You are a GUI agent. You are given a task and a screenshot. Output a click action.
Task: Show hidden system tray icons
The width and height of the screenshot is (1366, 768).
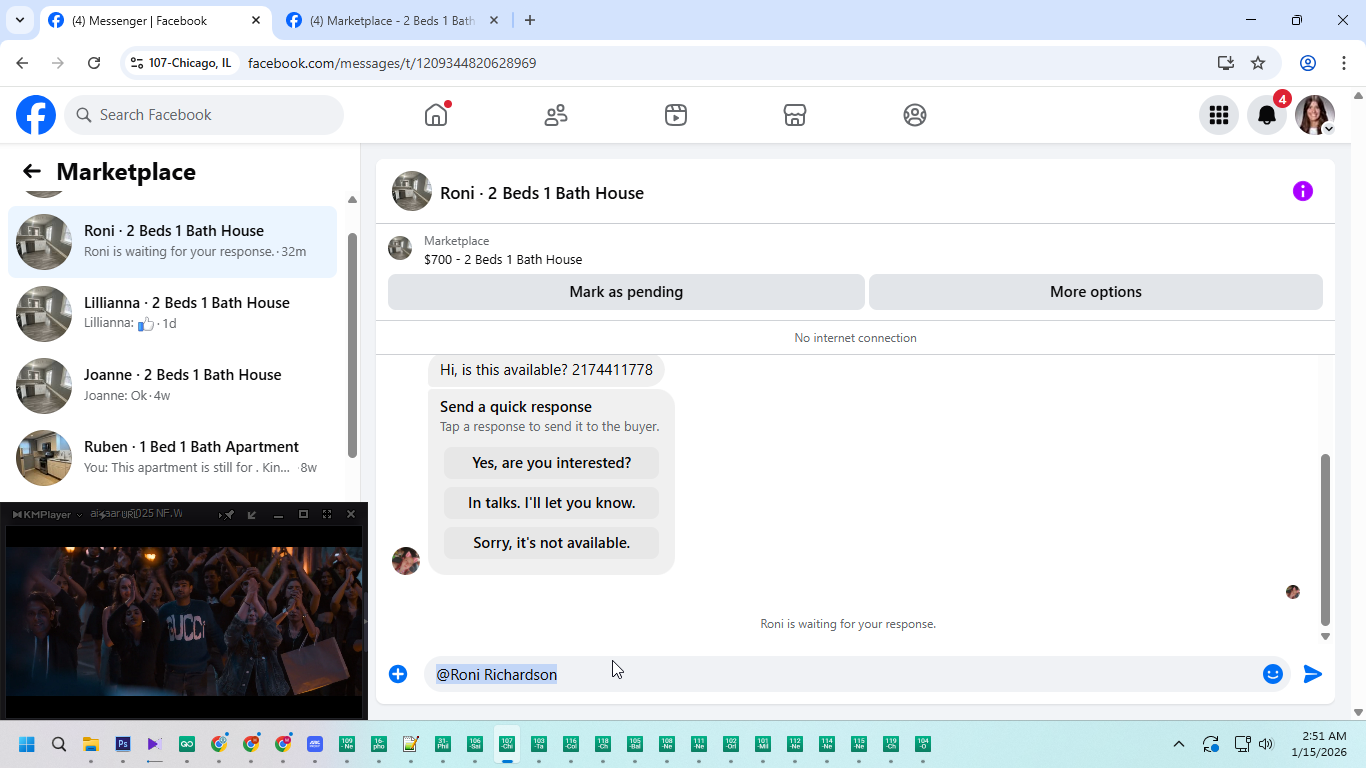pos(1179,744)
